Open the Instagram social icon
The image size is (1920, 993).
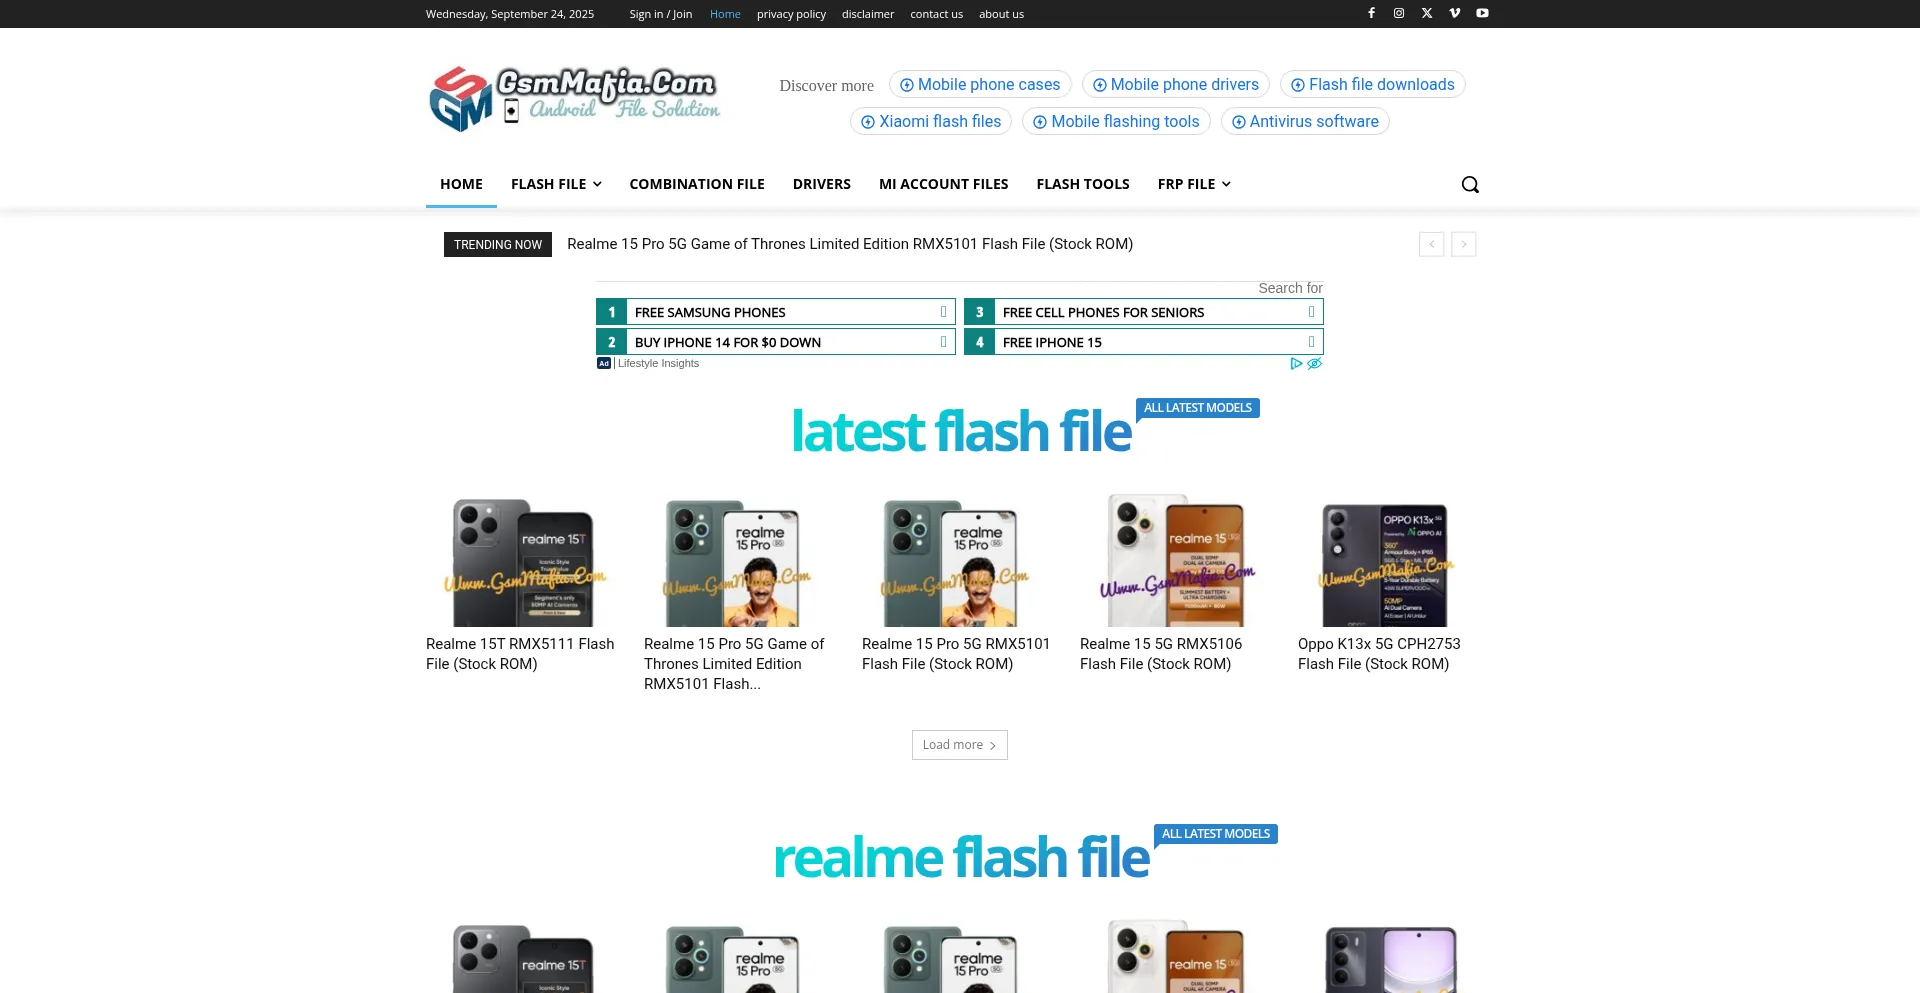1399,13
